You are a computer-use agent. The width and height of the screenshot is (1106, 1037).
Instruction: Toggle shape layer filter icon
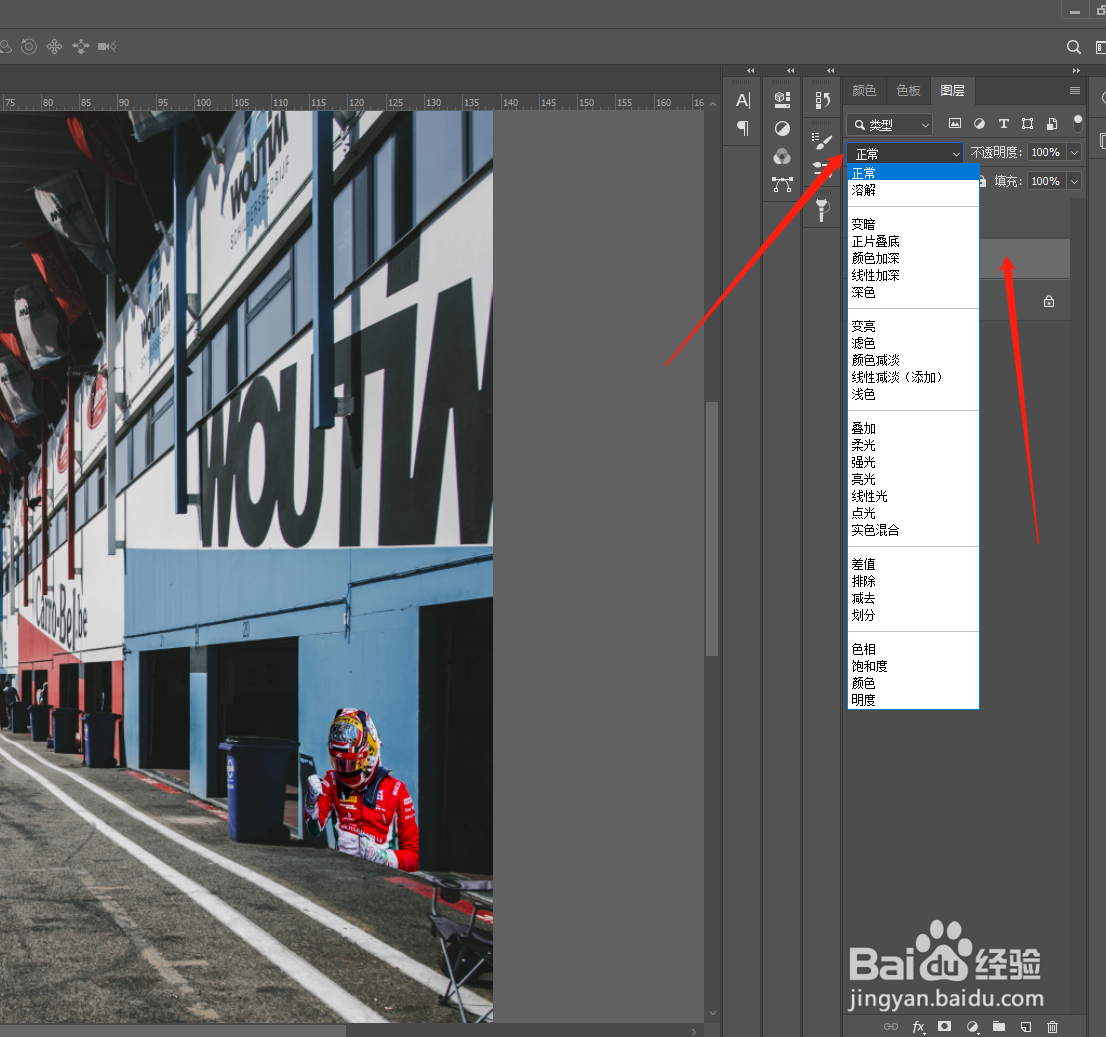tap(1028, 123)
